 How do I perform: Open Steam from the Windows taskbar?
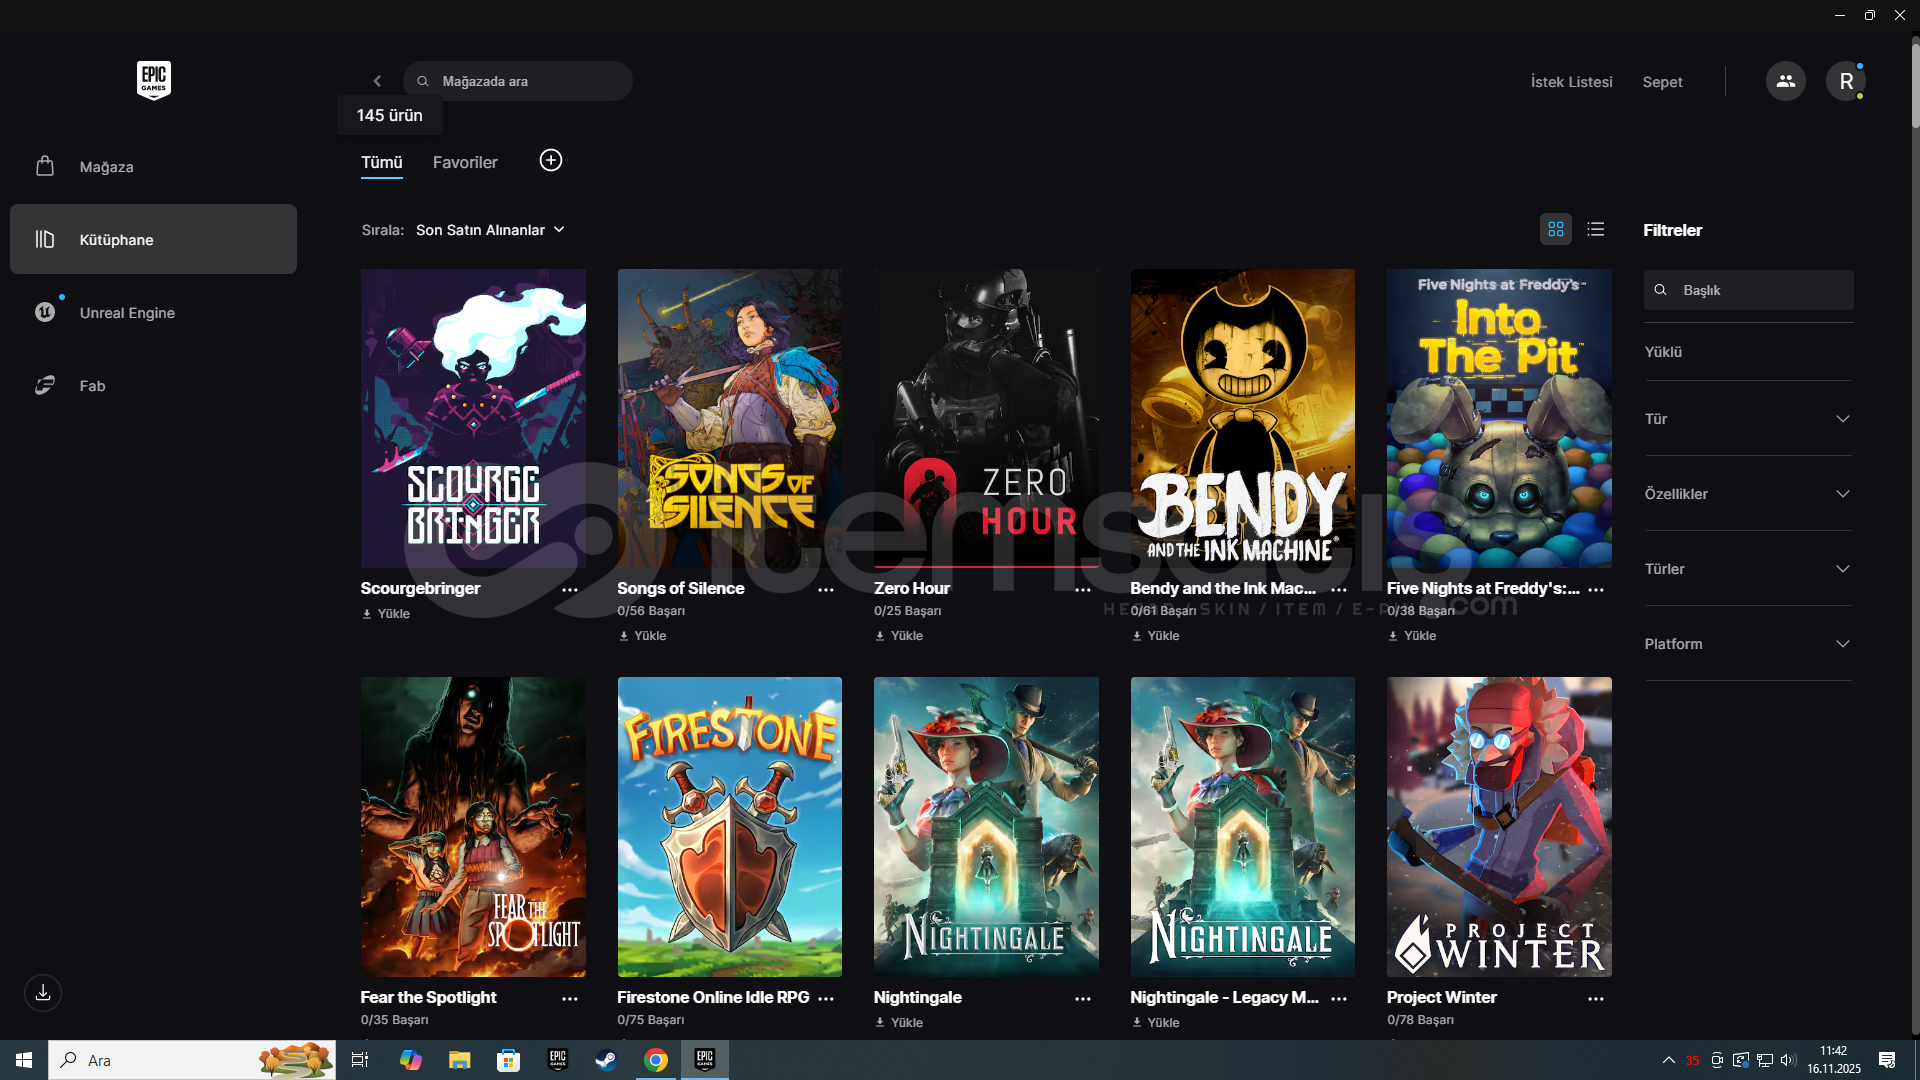tap(606, 1060)
